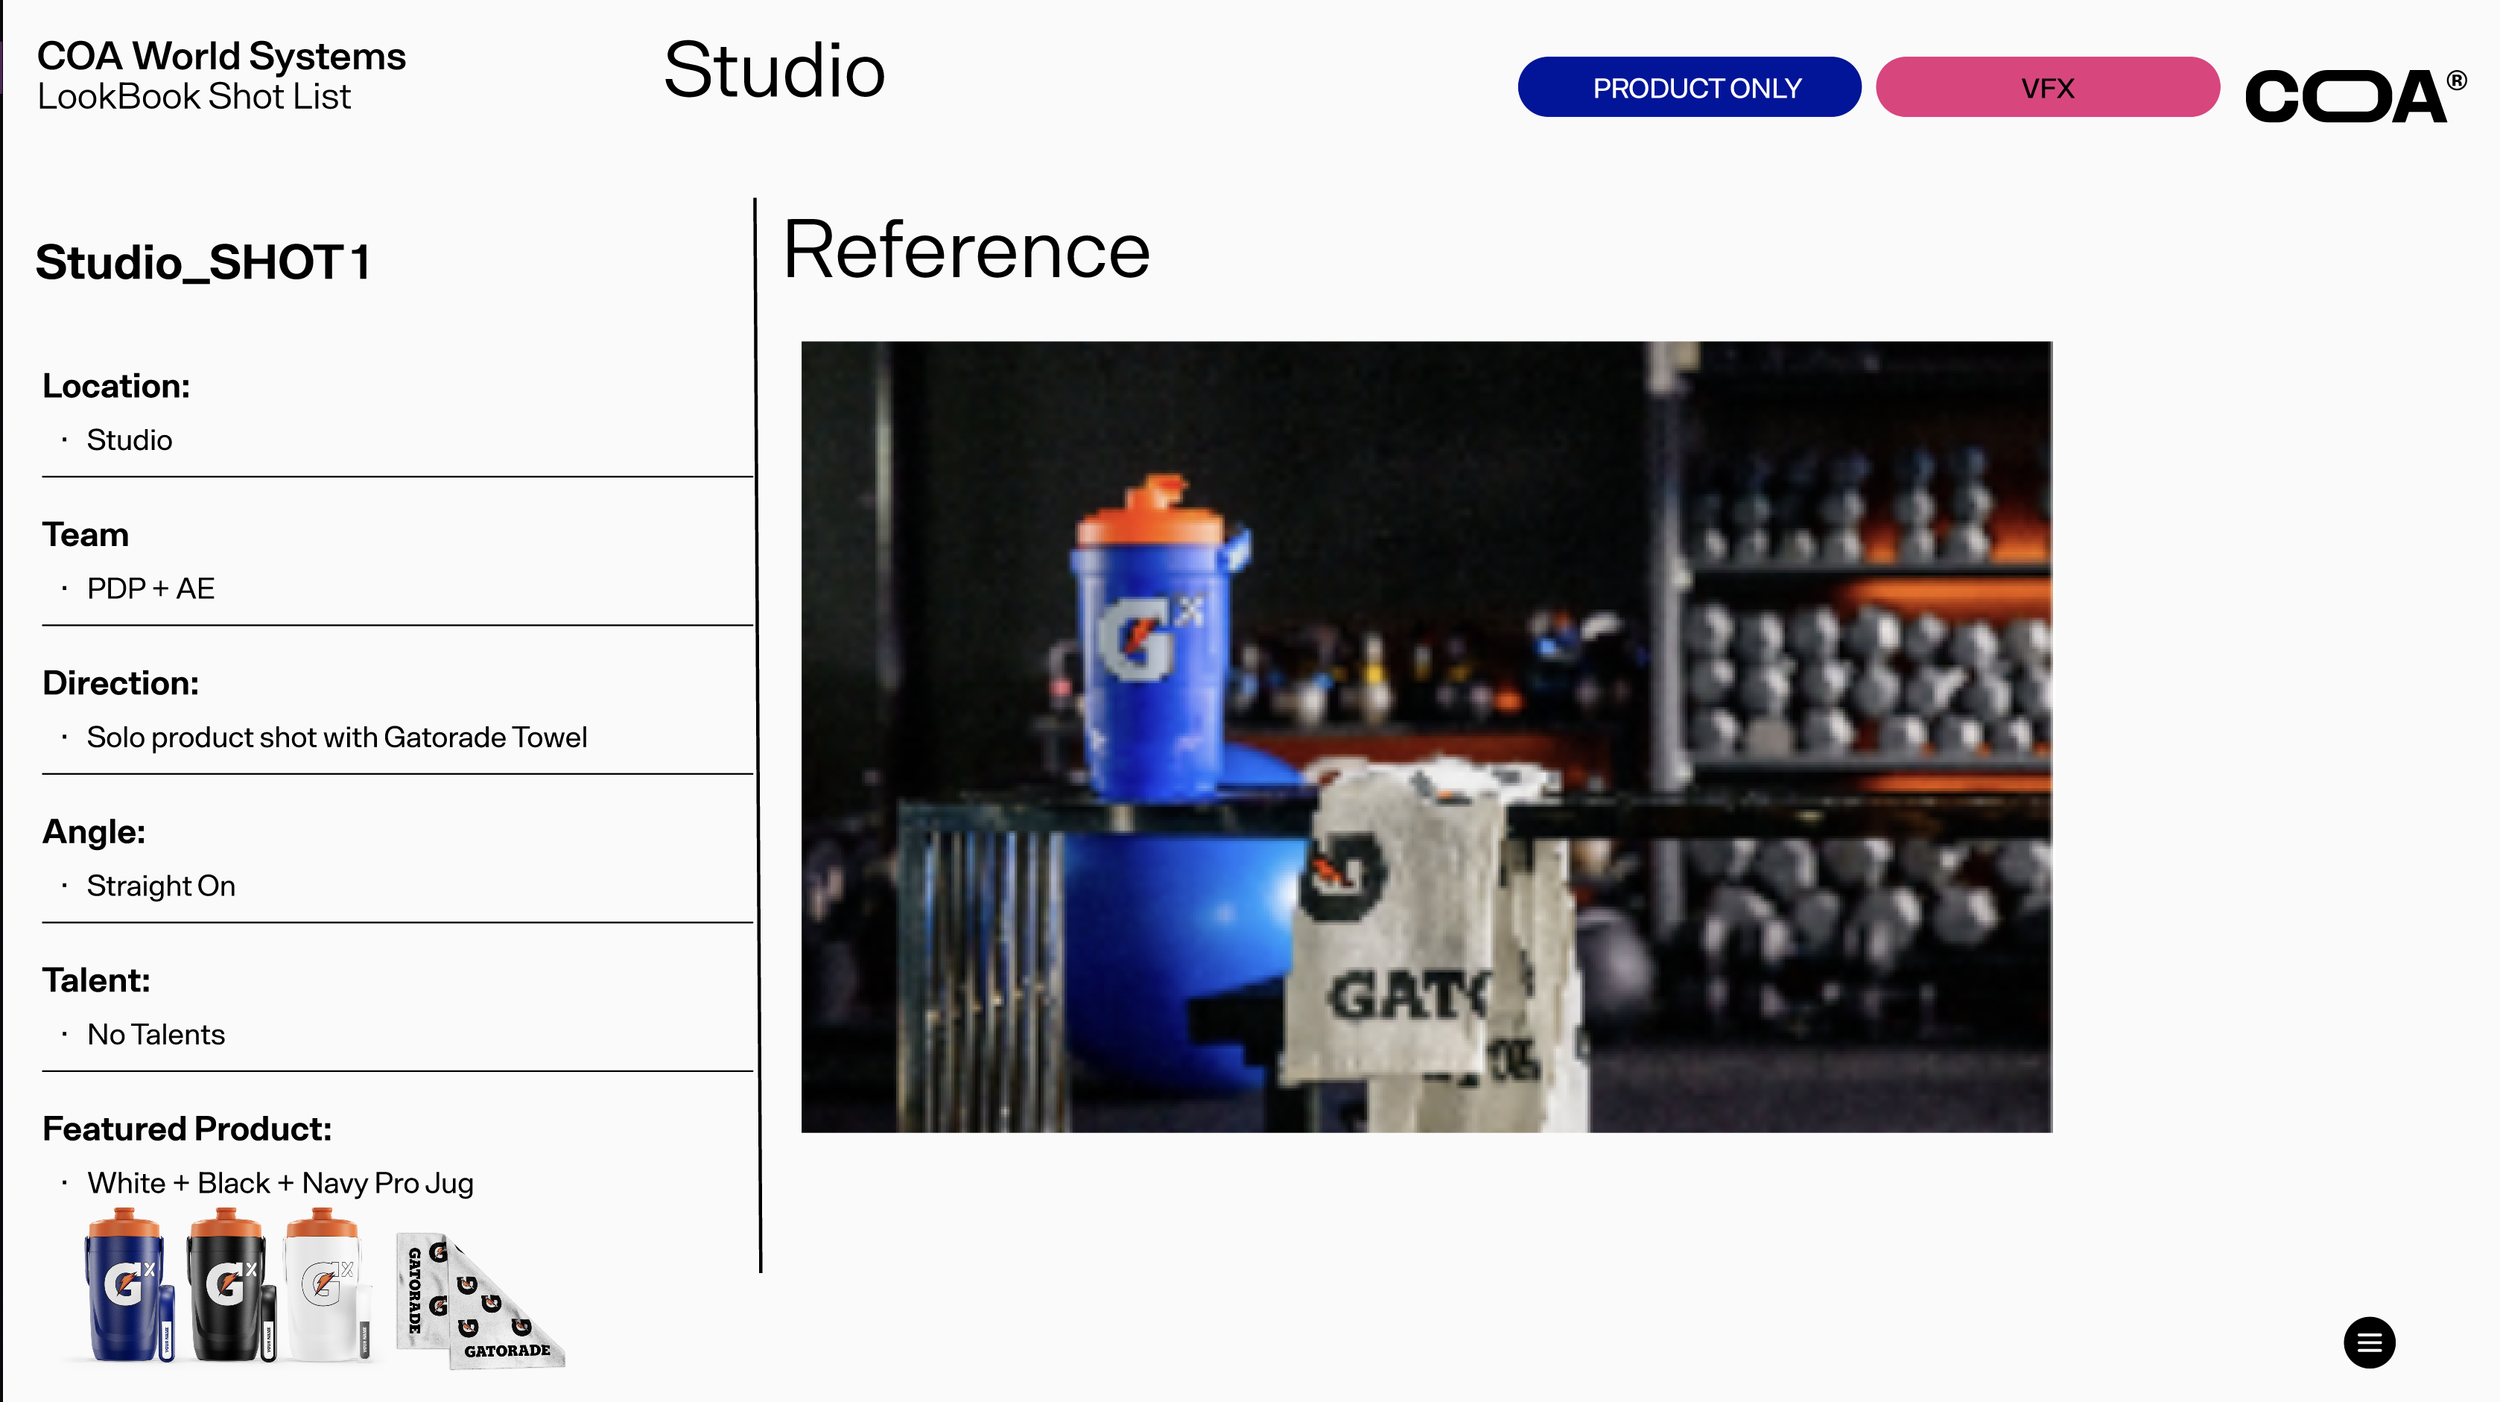Click the No Talents entry
The image size is (2500, 1402).
click(x=156, y=1034)
